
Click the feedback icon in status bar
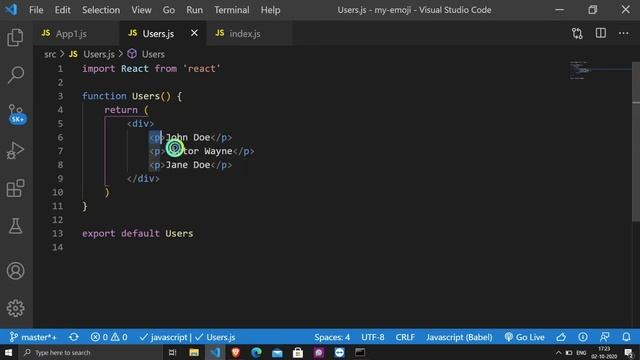[604, 337]
